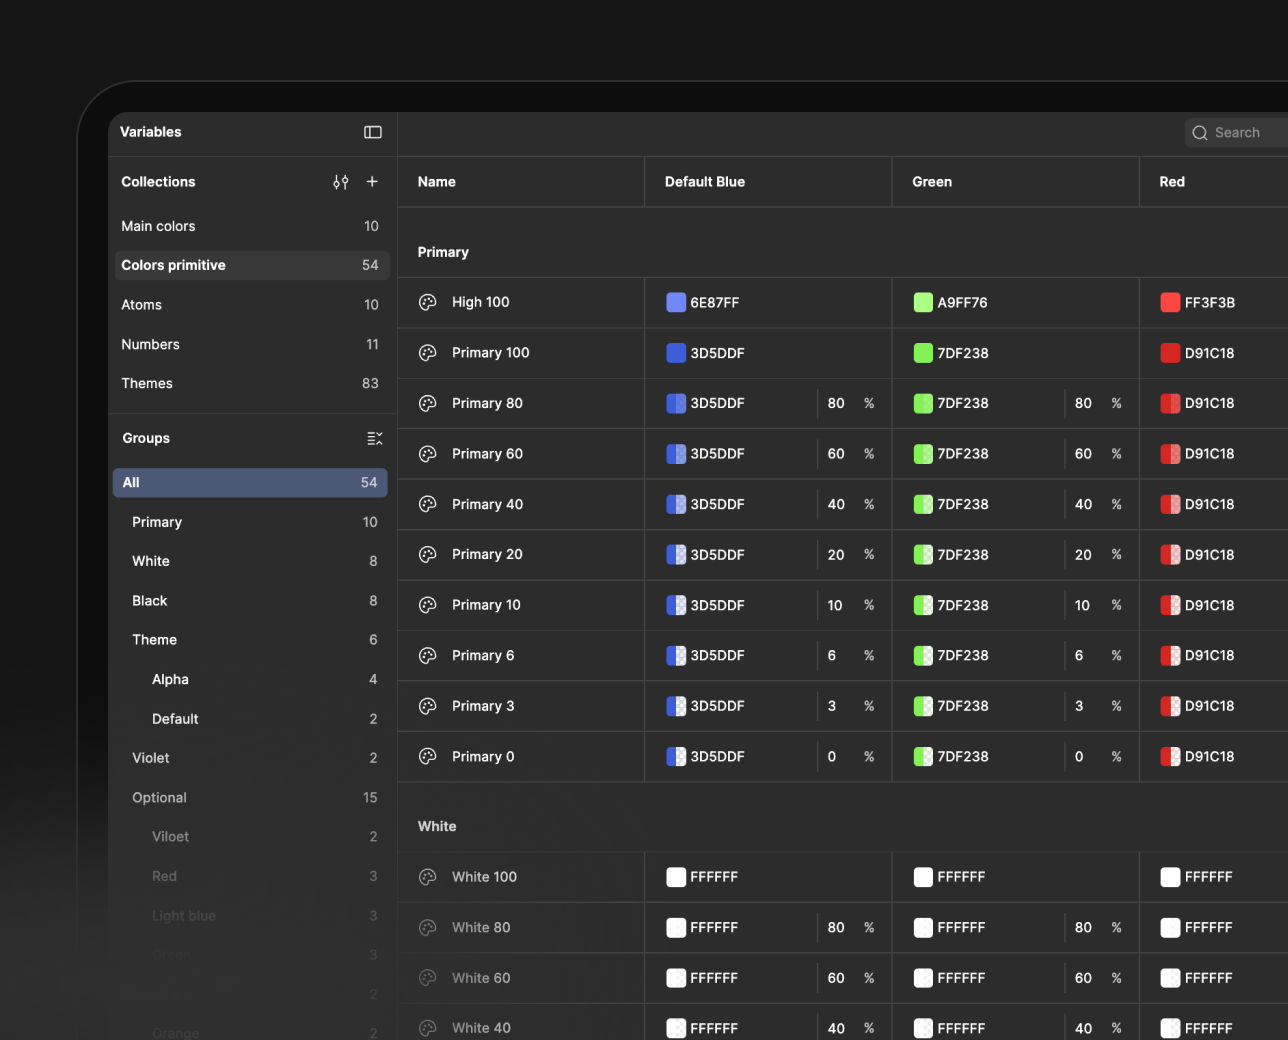Viewport: 1288px width, 1040px height.
Task: Click the White 100 variable name
Action: pyautogui.click(x=485, y=877)
